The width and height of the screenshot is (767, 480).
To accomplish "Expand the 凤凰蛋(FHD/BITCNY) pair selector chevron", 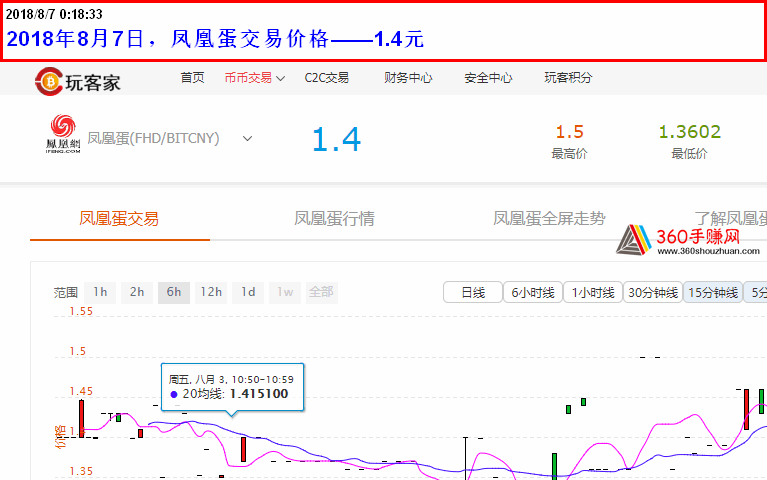I will [x=248, y=138].
